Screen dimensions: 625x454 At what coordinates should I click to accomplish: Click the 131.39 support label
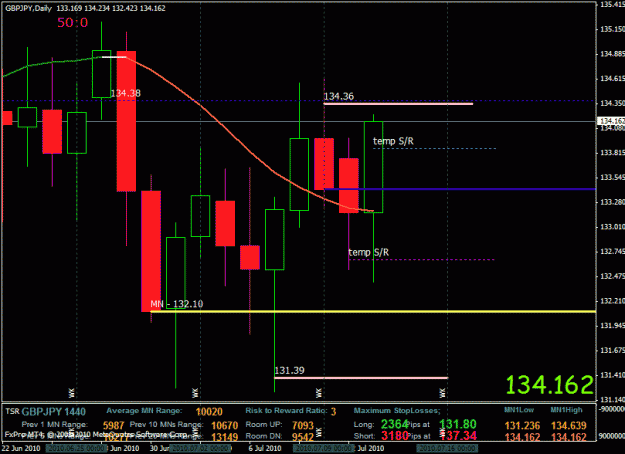point(289,371)
